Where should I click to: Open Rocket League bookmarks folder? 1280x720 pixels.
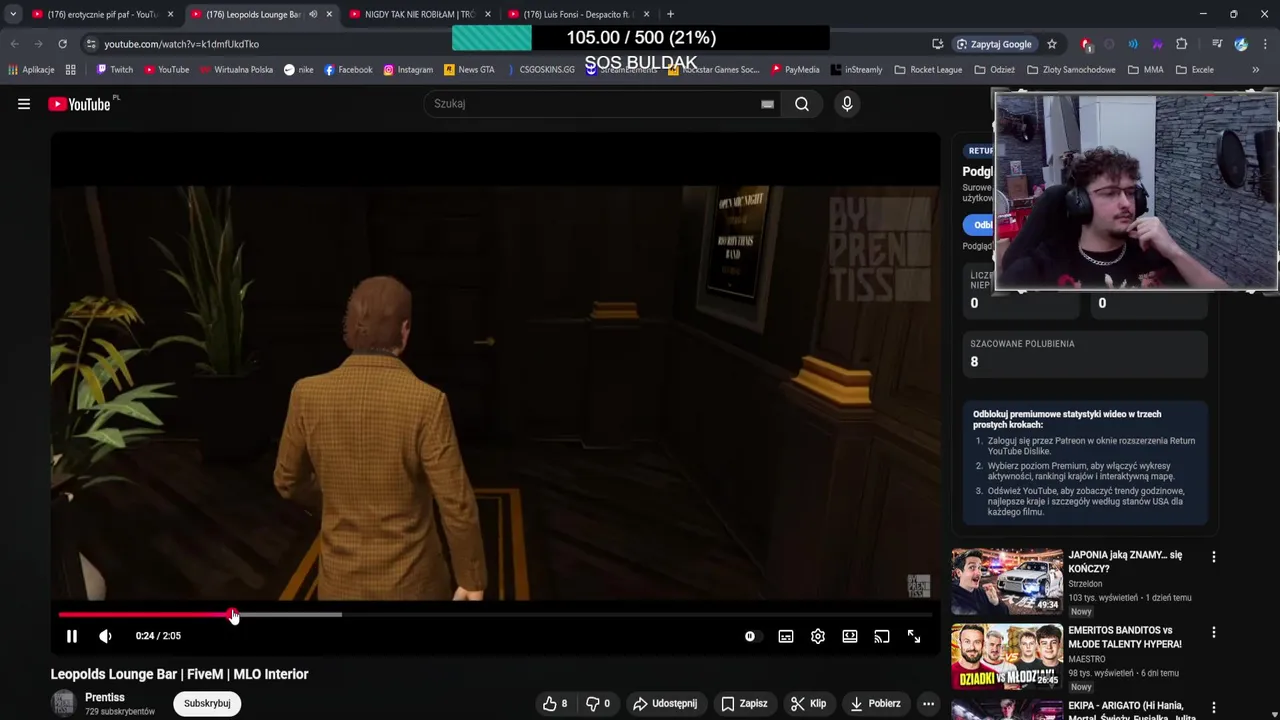(x=928, y=70)
